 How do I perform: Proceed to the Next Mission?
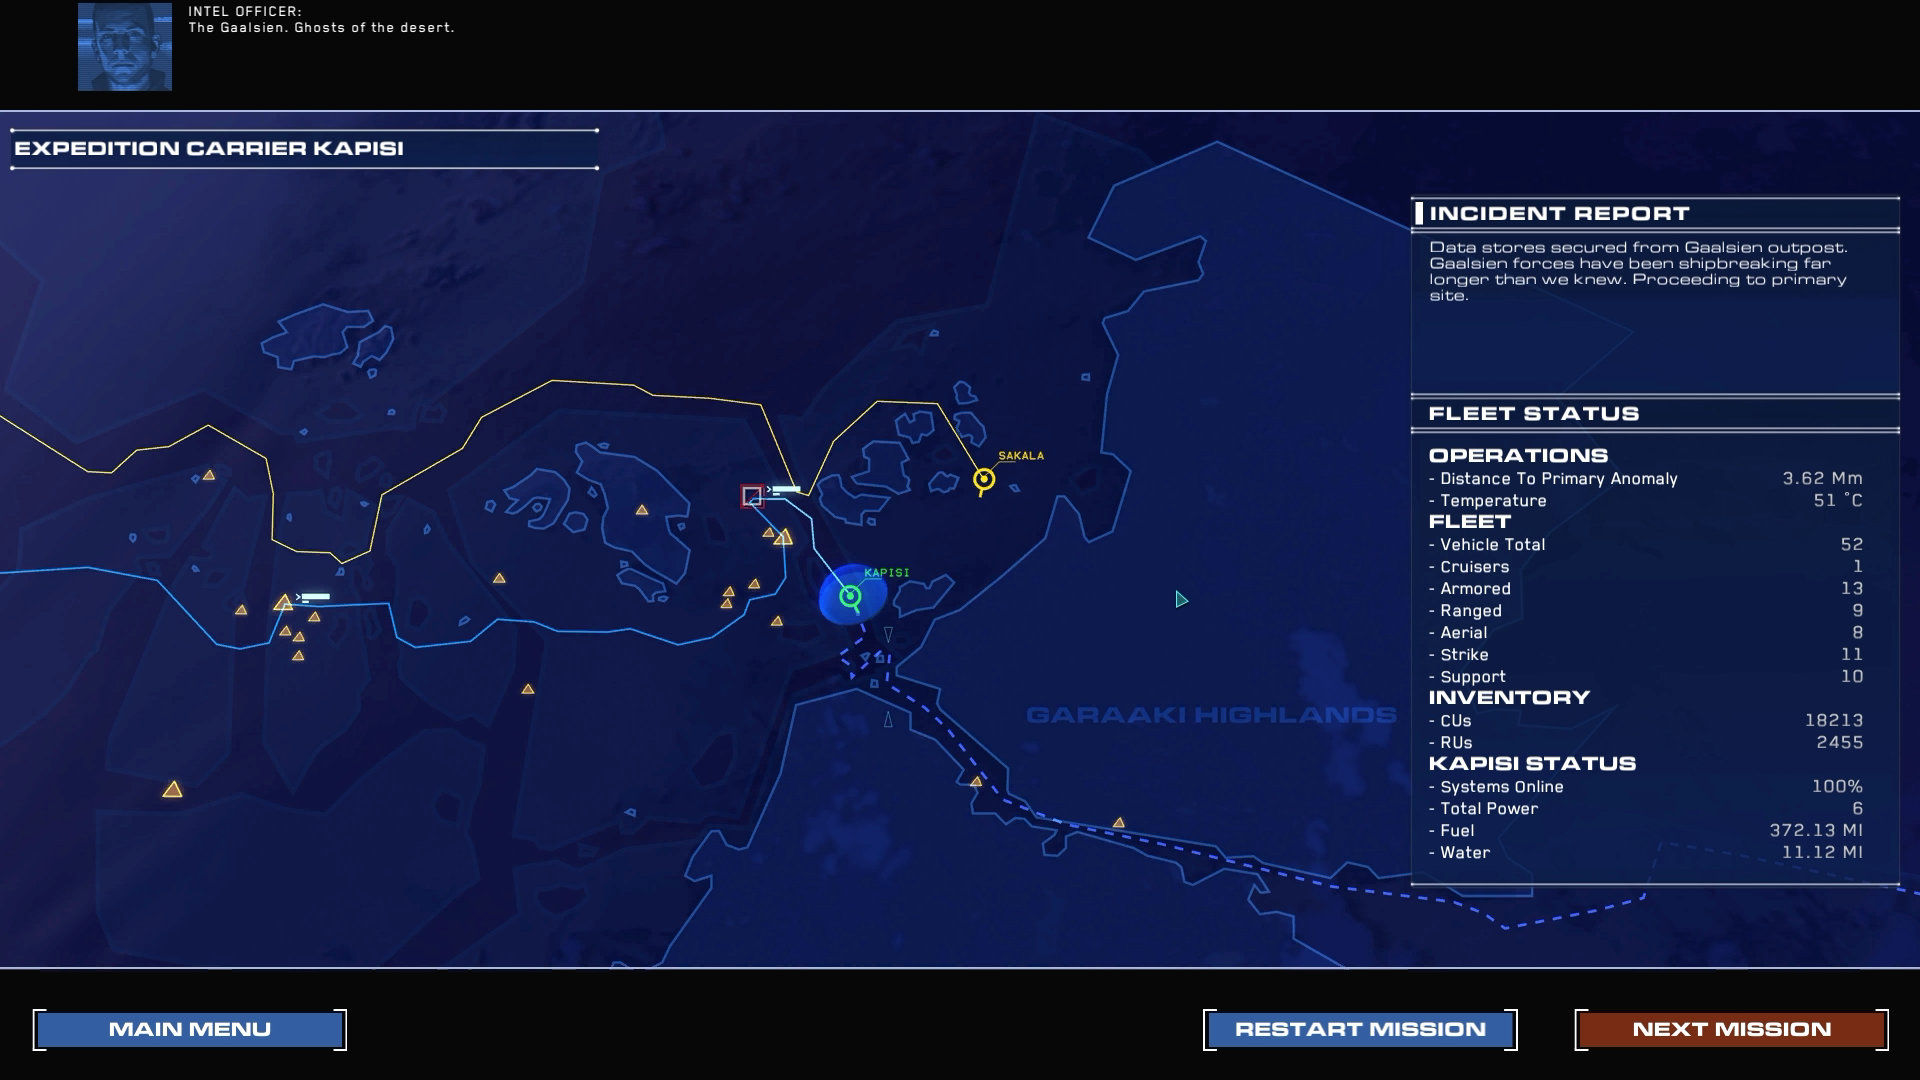pos(1731,1030)
